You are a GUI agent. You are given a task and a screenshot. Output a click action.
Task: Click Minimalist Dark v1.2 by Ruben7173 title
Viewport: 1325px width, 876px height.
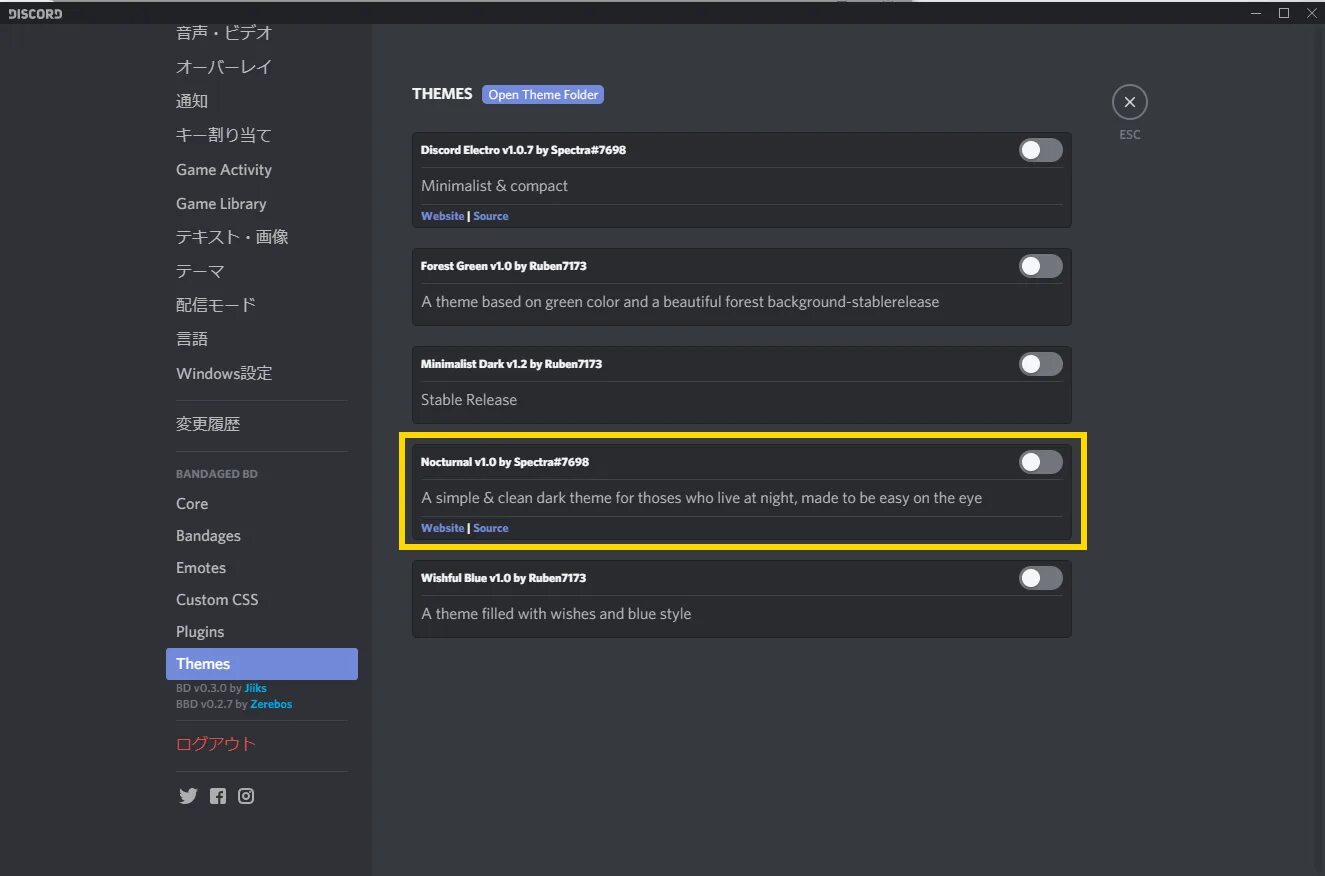click(511, 364)
